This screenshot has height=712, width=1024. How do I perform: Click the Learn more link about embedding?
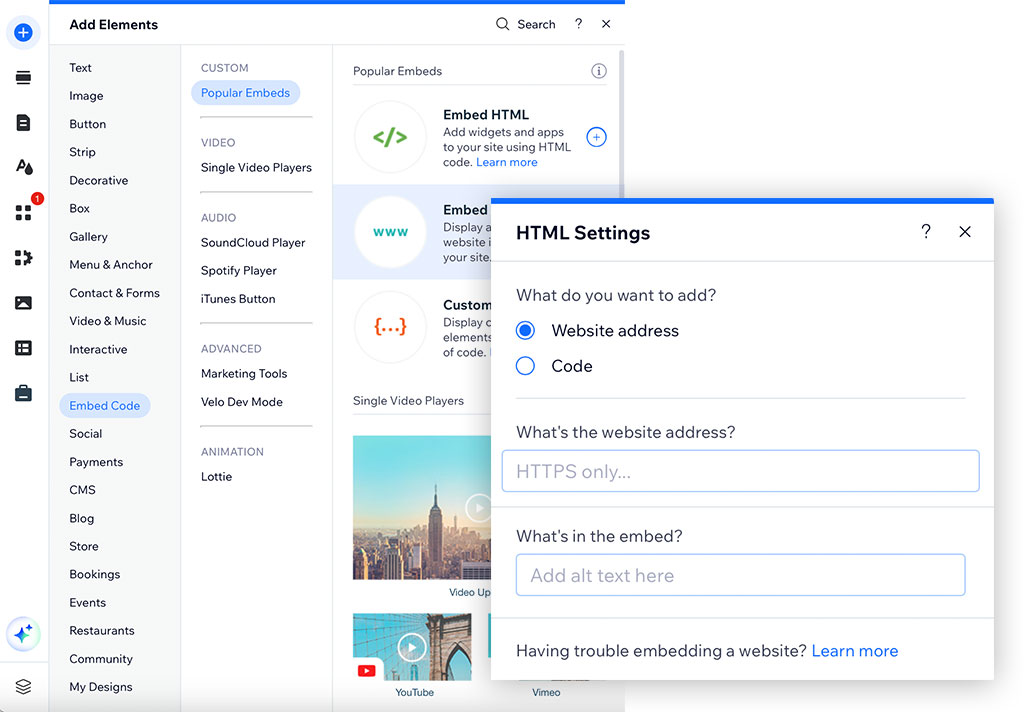coord(854,650)
